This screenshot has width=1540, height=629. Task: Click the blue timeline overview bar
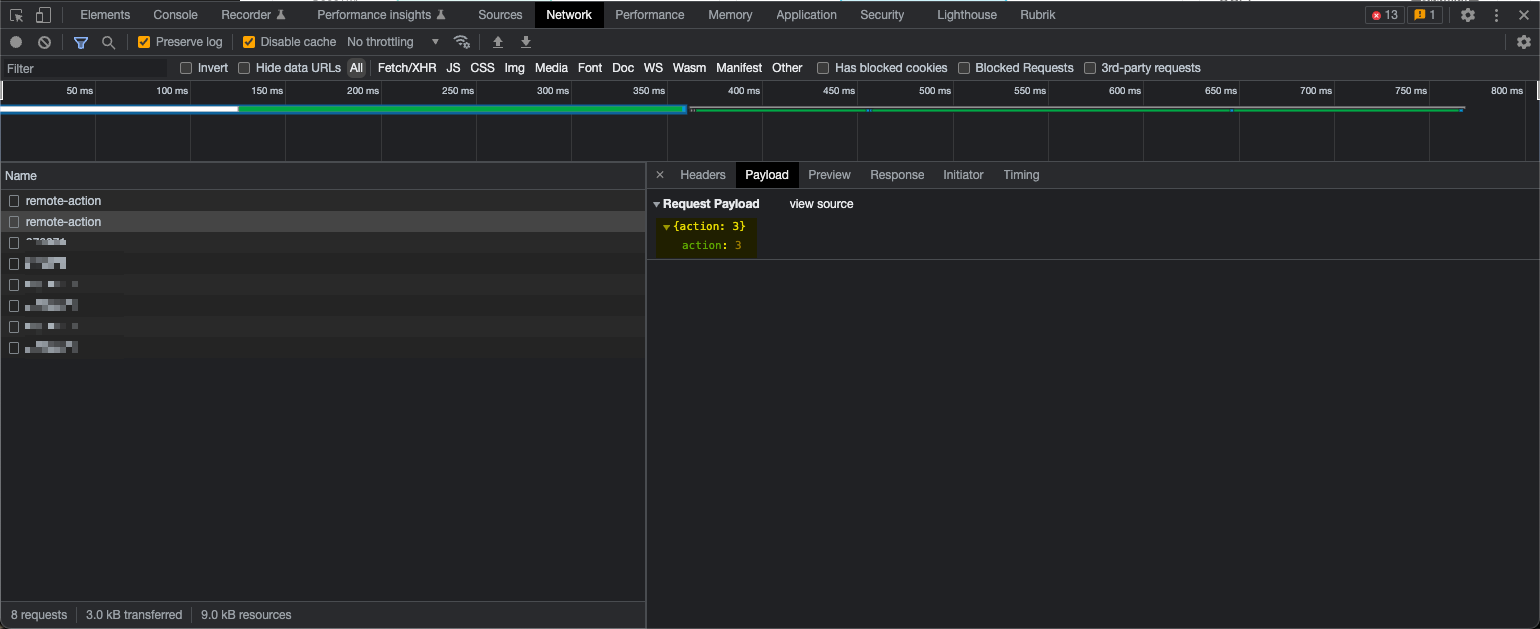(343, 110)
